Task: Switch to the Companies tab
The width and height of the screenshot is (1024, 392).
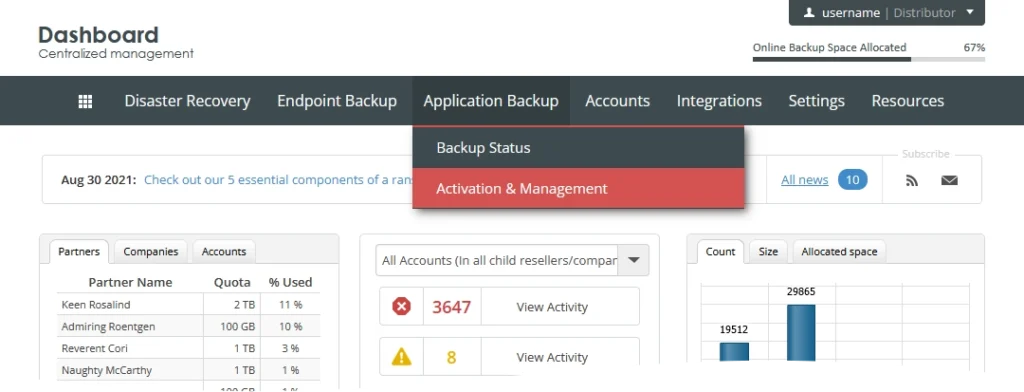Action: [x=151, y=252]
